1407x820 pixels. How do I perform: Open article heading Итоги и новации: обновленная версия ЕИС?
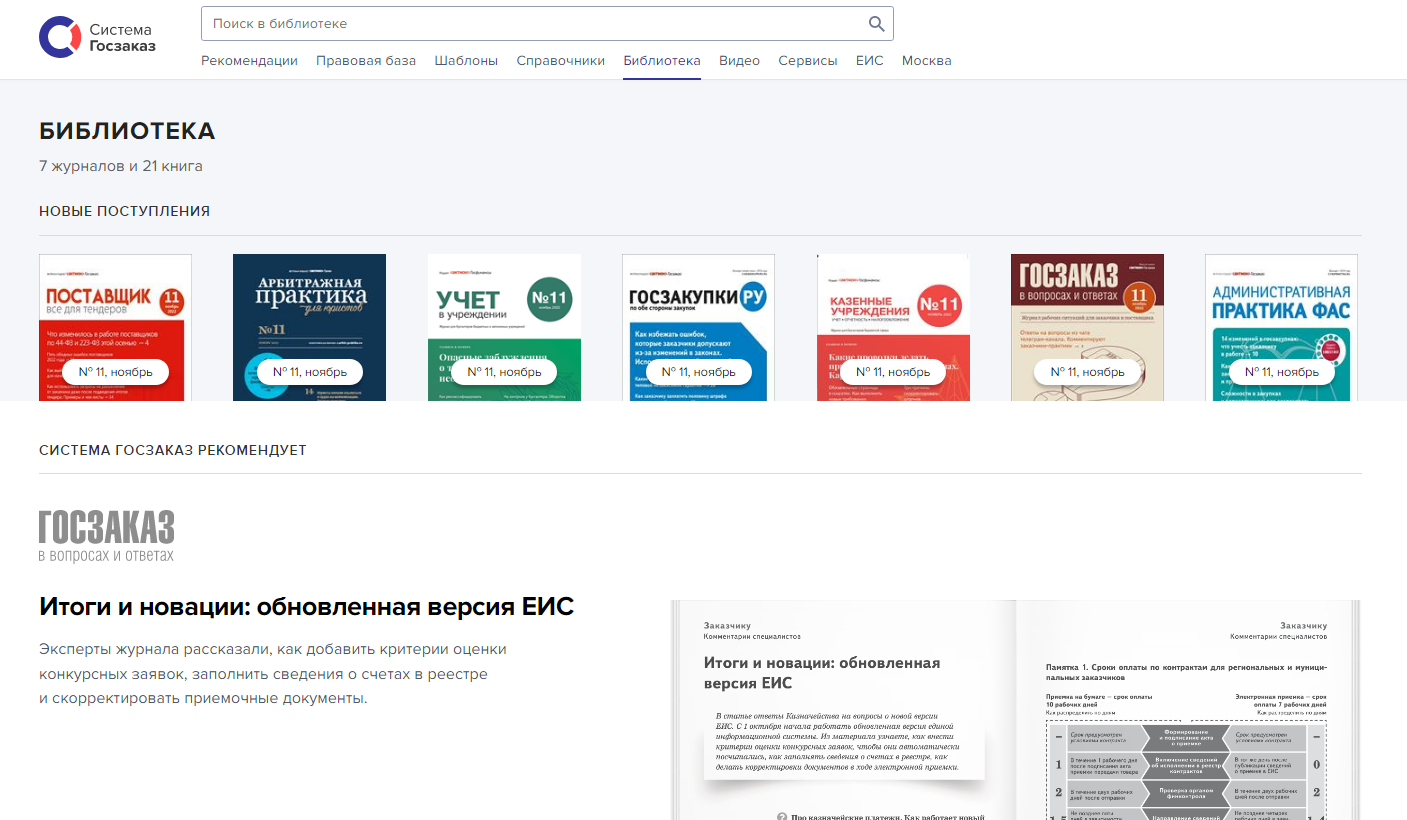pos(306,606)
